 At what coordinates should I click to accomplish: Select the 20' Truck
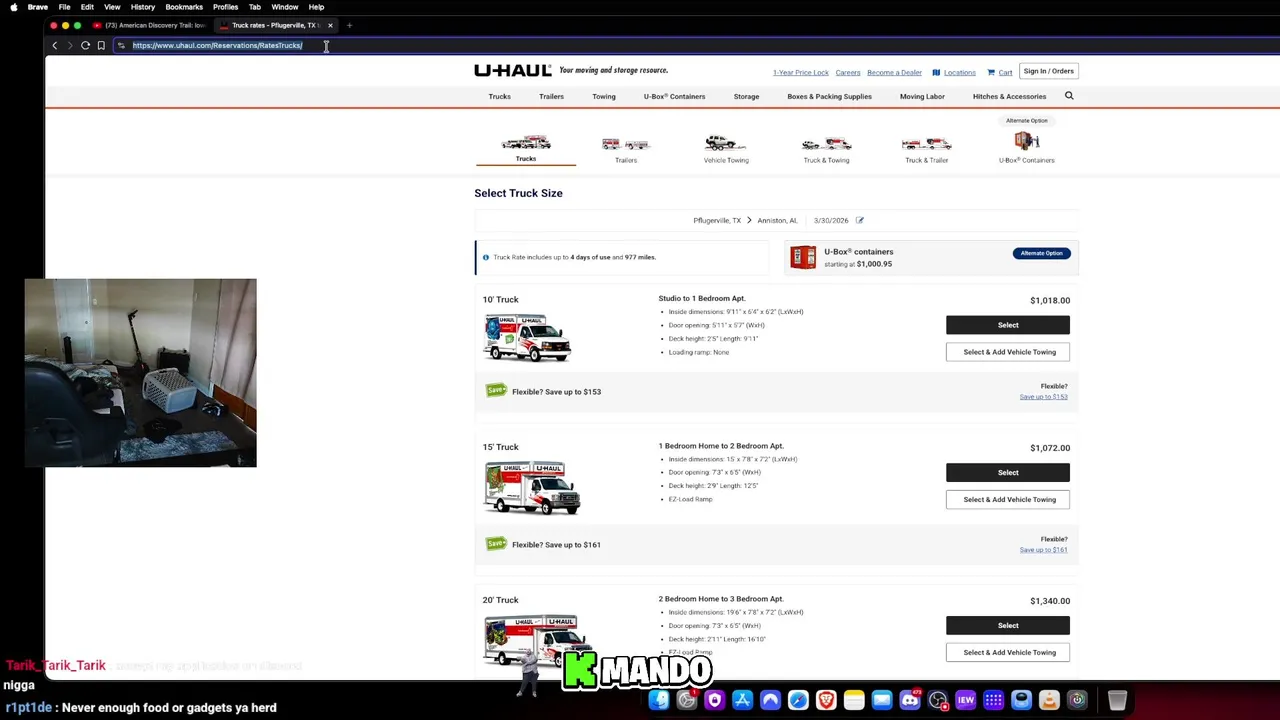1008,625
